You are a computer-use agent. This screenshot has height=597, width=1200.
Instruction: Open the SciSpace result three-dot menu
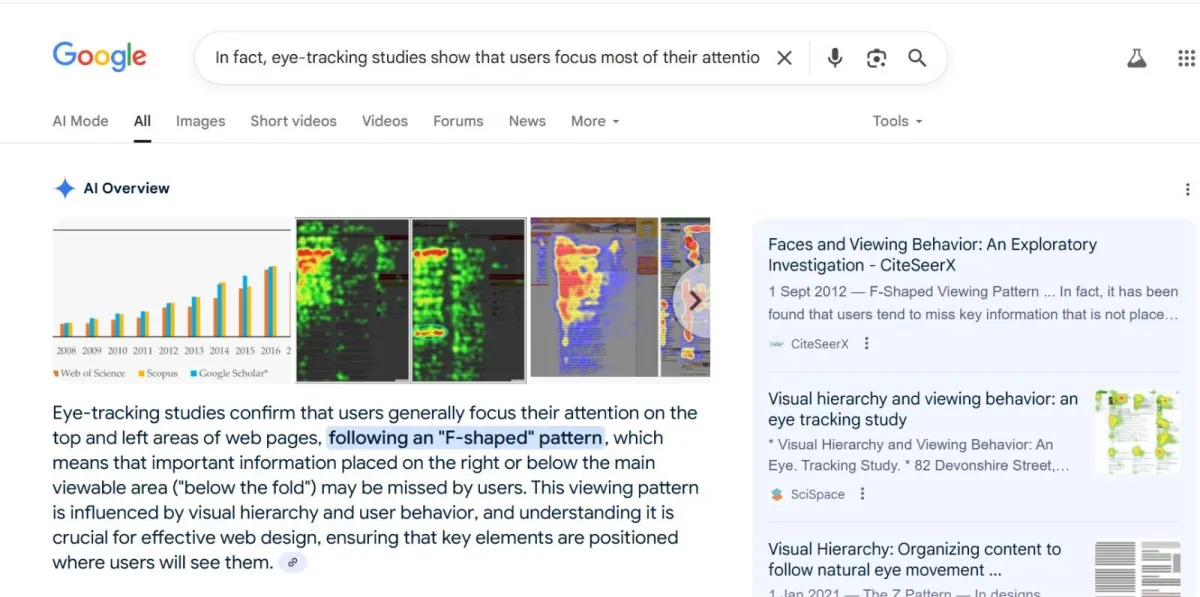pos(863,494)
